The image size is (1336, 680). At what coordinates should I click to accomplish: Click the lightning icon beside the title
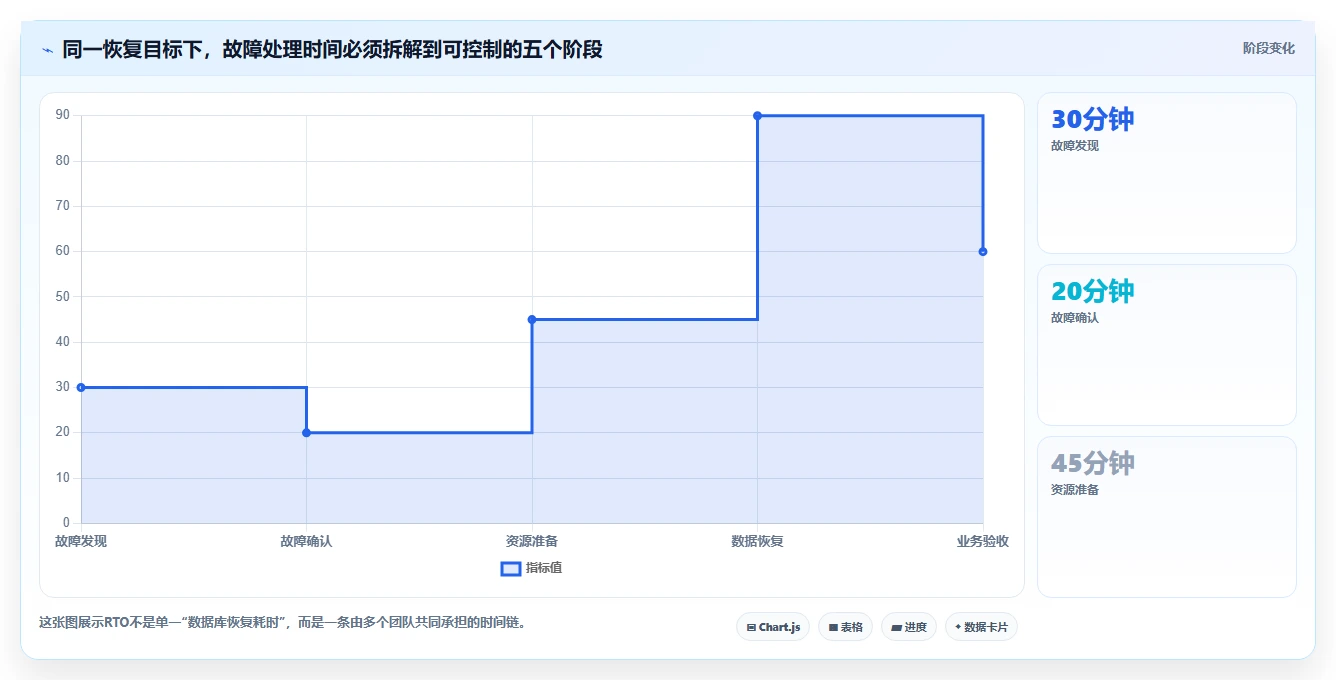pos(47,50)
